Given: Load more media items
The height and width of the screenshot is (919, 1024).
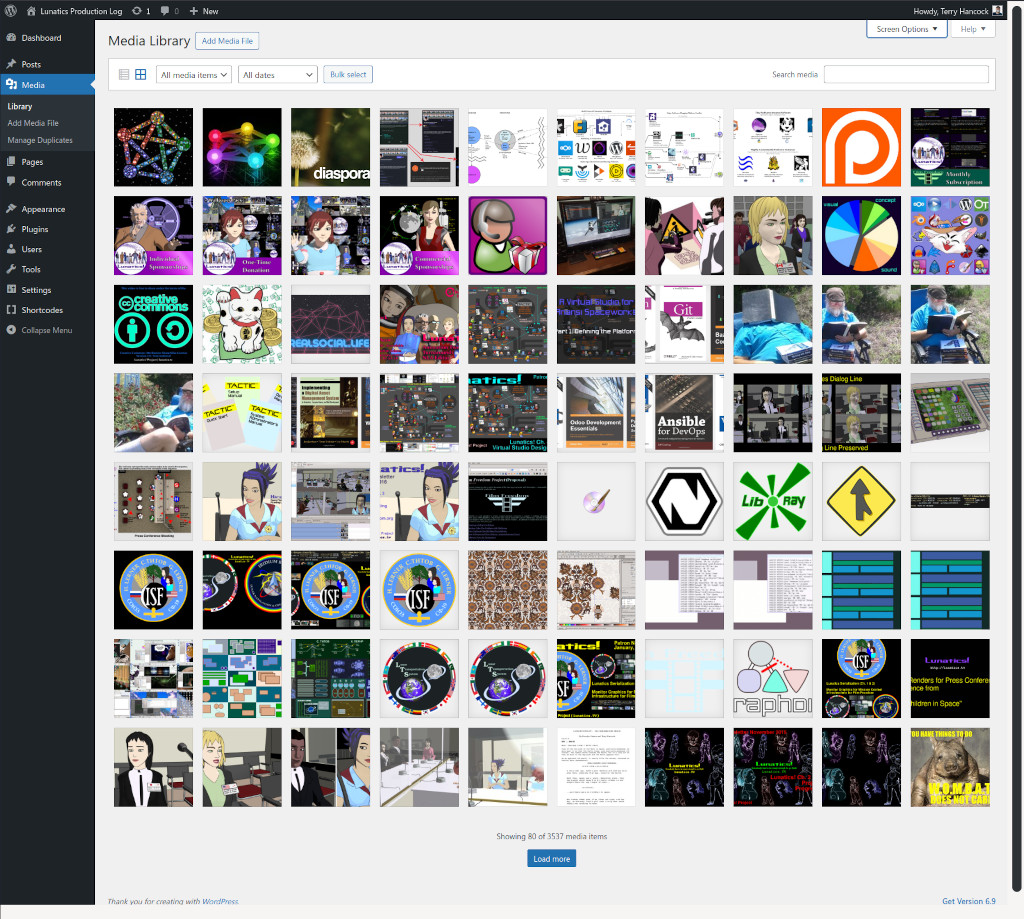Looking at the screenshot, I should [x=551, y=858].
